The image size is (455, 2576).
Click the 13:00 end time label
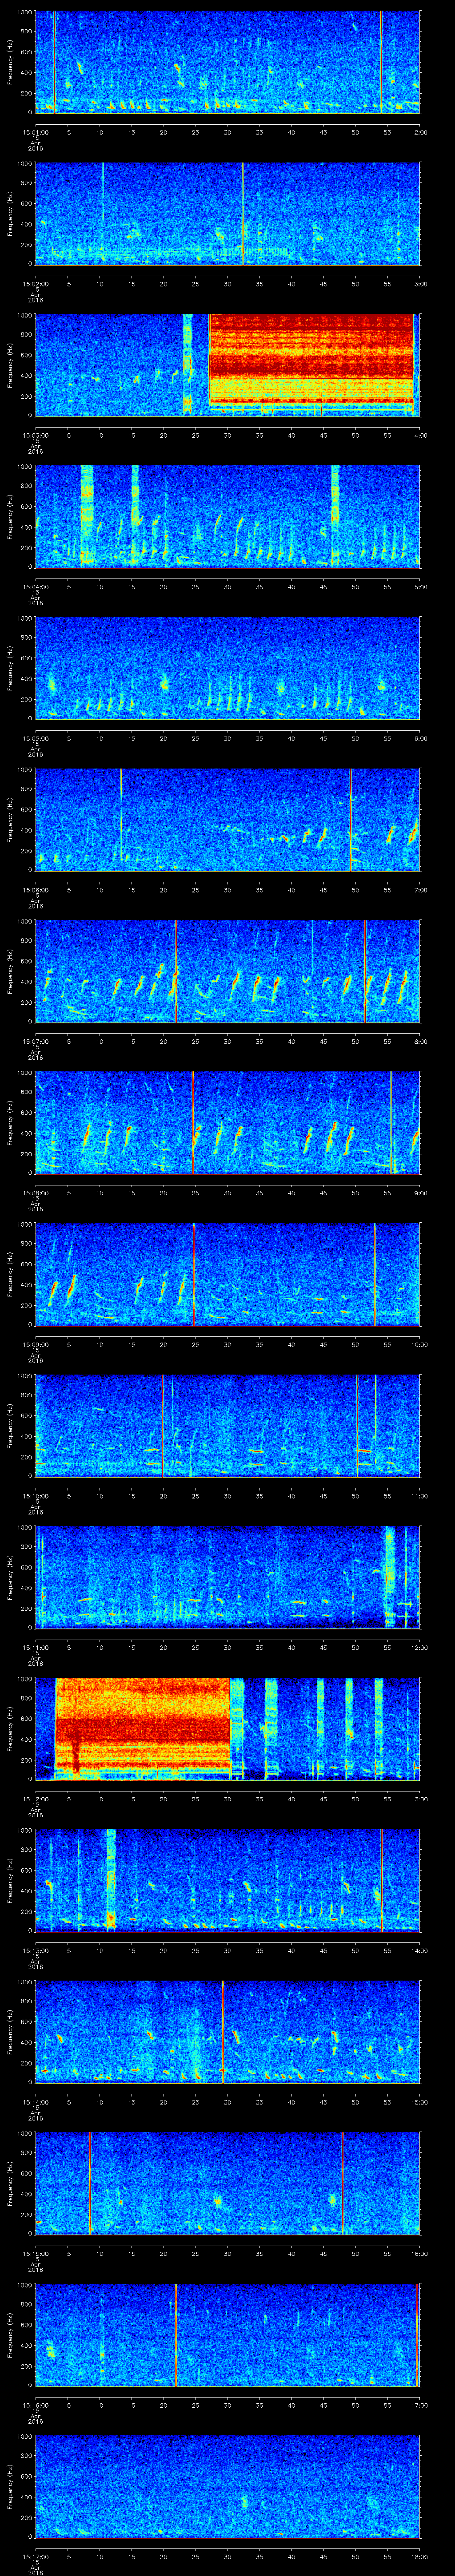click(x=419, y=1799)
